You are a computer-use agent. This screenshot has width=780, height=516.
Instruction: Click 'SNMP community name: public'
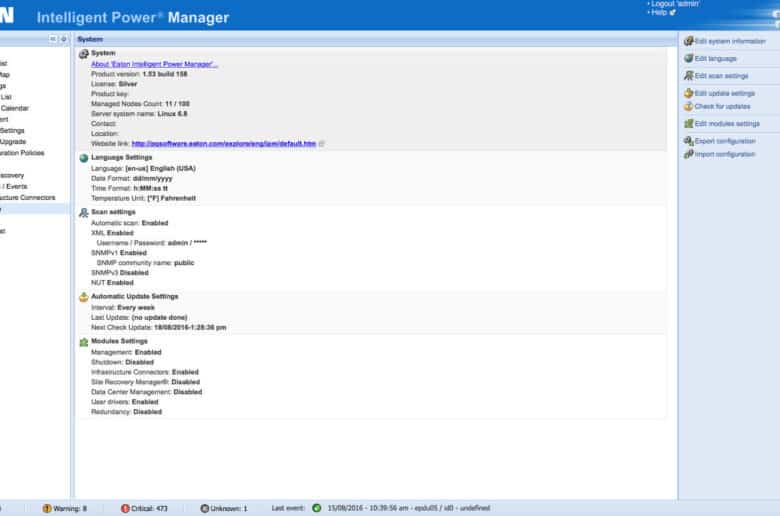[145, 263]
